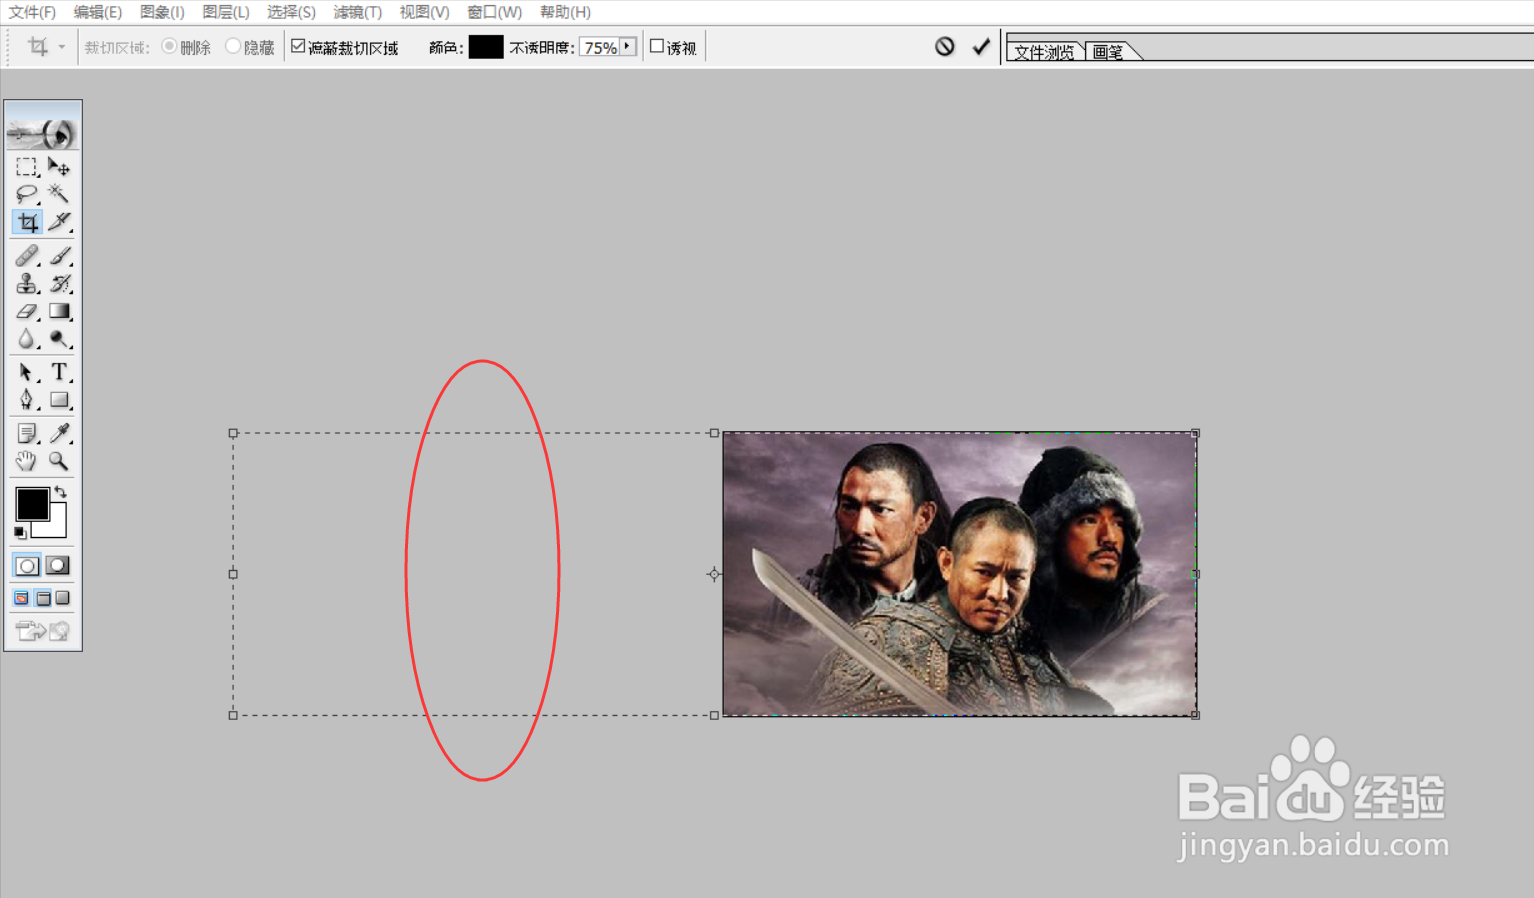1534x898 pixels.
Task: Open the 图象(I) menu
Action: [162, 12]
